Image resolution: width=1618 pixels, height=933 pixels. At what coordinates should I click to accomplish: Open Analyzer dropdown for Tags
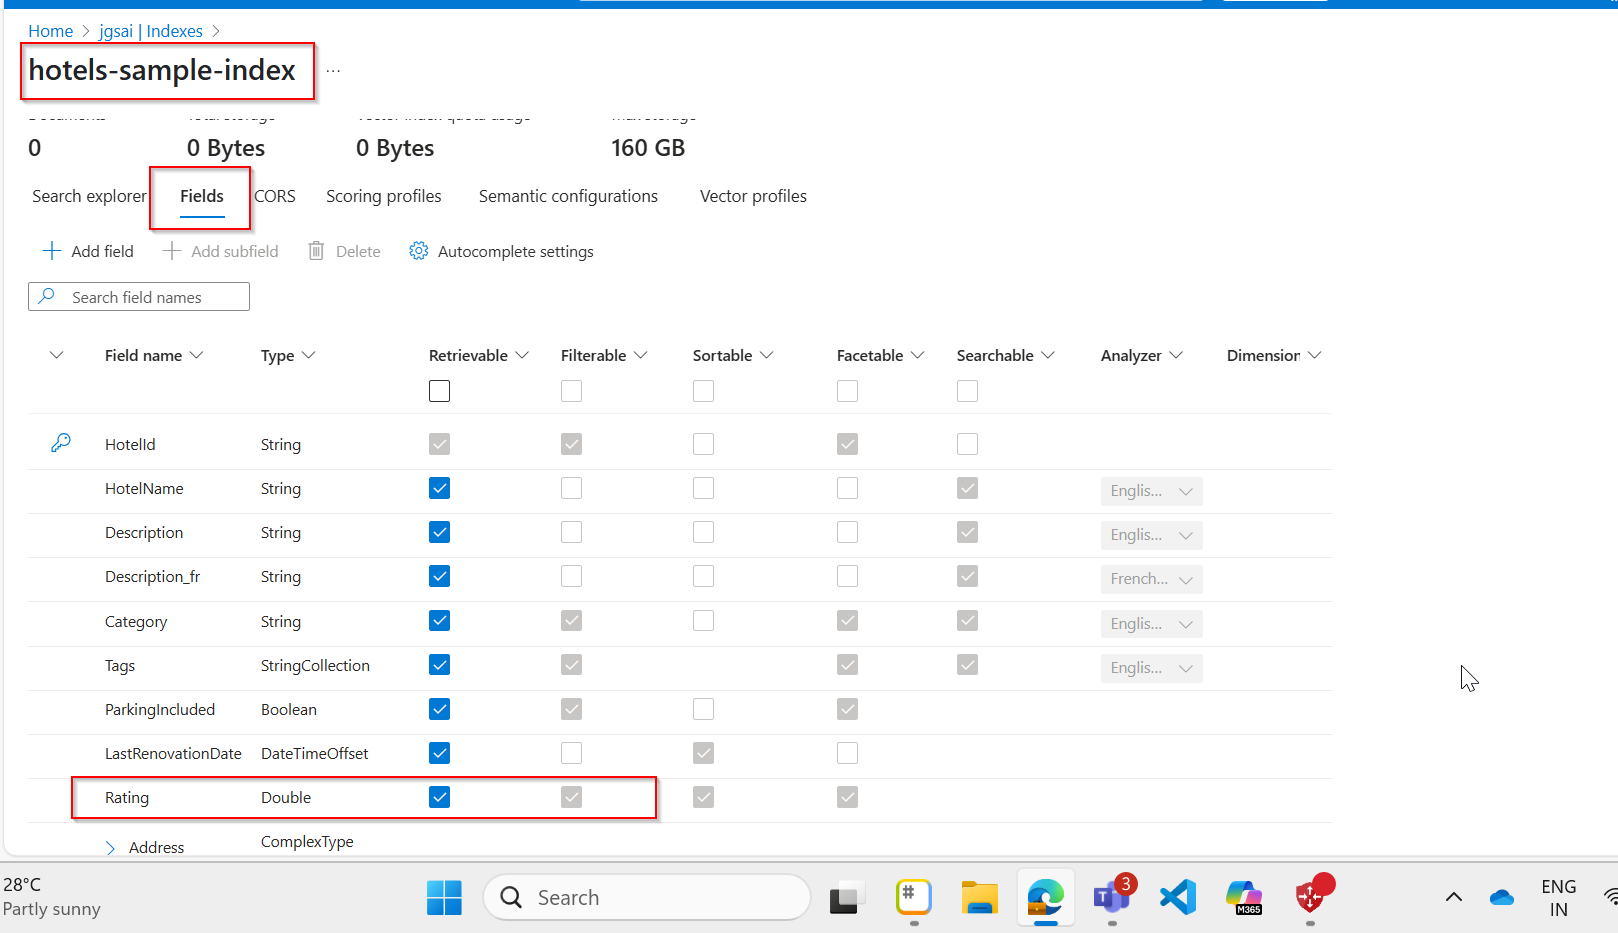pos(1151,668)
